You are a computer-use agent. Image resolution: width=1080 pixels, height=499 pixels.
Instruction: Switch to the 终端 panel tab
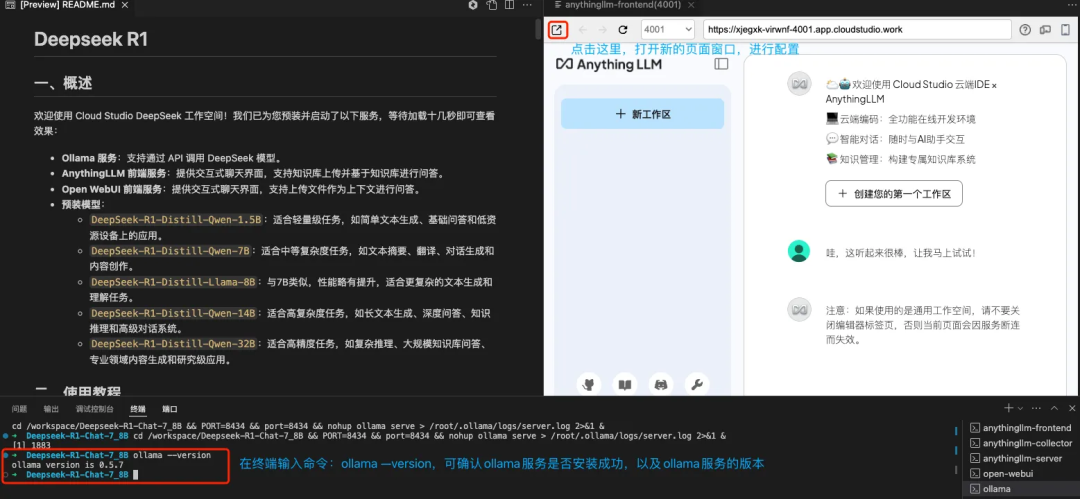click(x=138, y=409)
